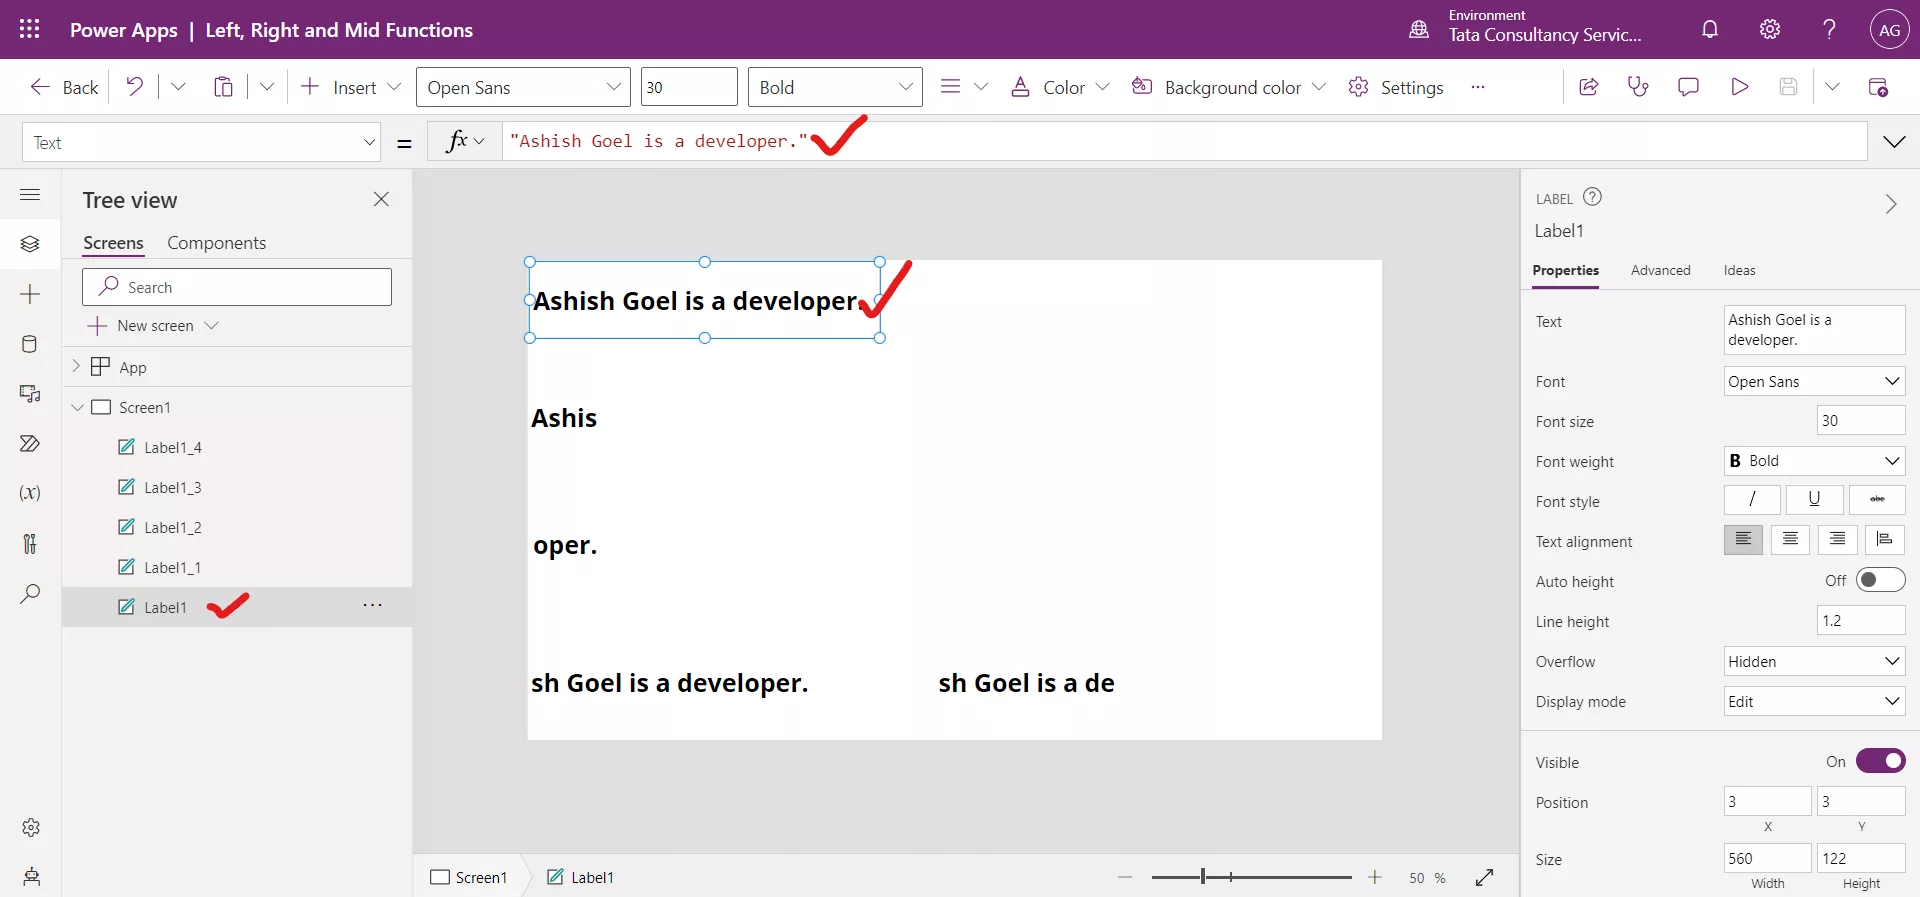Click the zoom slider track

pos(1251,877)
